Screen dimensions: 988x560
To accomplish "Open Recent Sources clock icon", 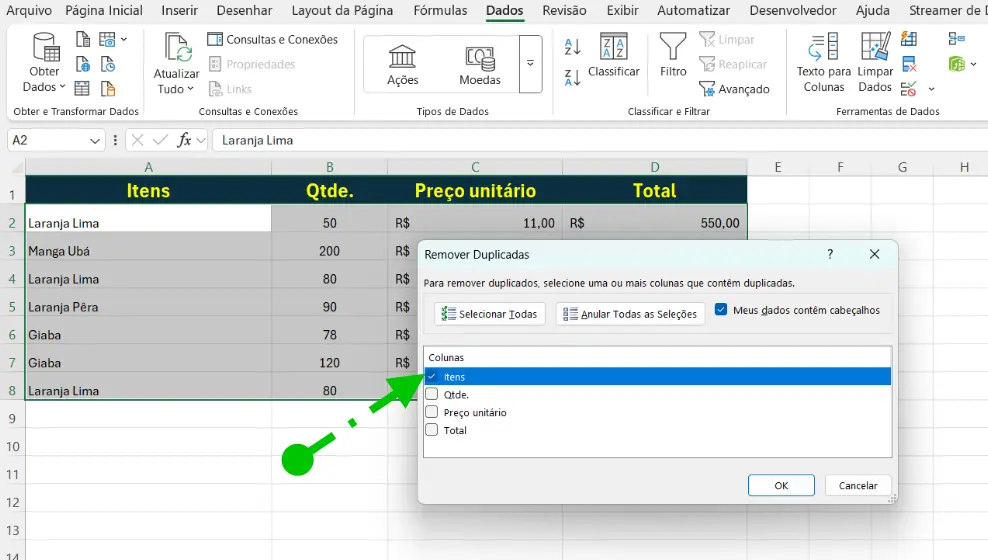I will (x=108, y=64).
